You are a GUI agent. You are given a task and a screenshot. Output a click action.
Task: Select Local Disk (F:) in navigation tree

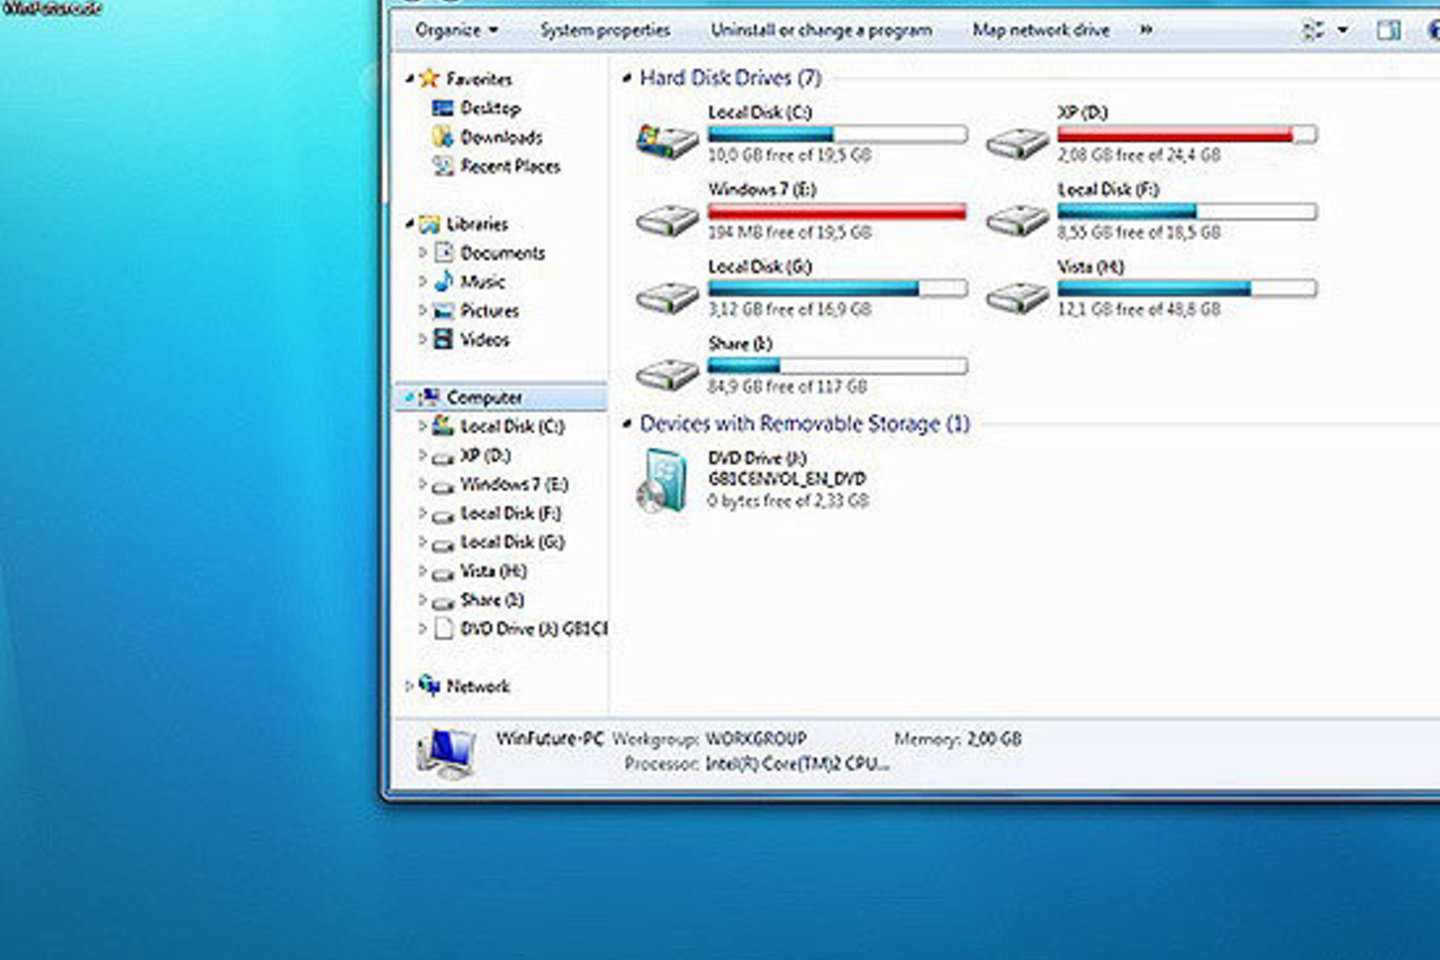click(511, 513)
